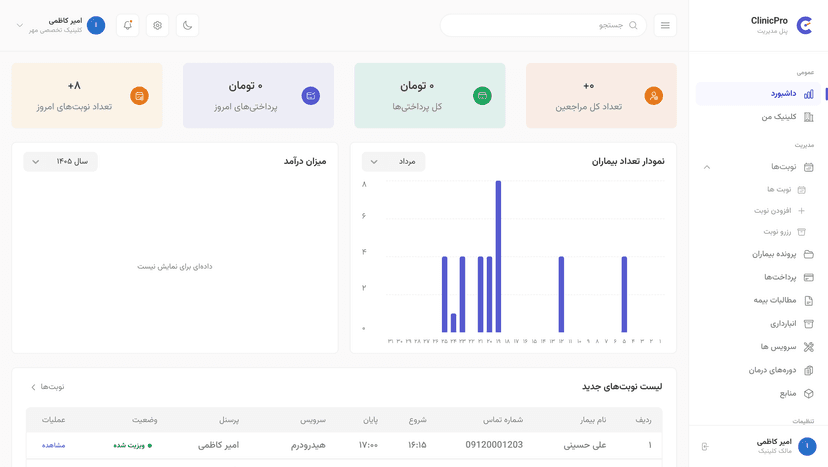
Task: Open رزرو نوبت submenu item
Action: pyautogui.click(x=777, y=232)
